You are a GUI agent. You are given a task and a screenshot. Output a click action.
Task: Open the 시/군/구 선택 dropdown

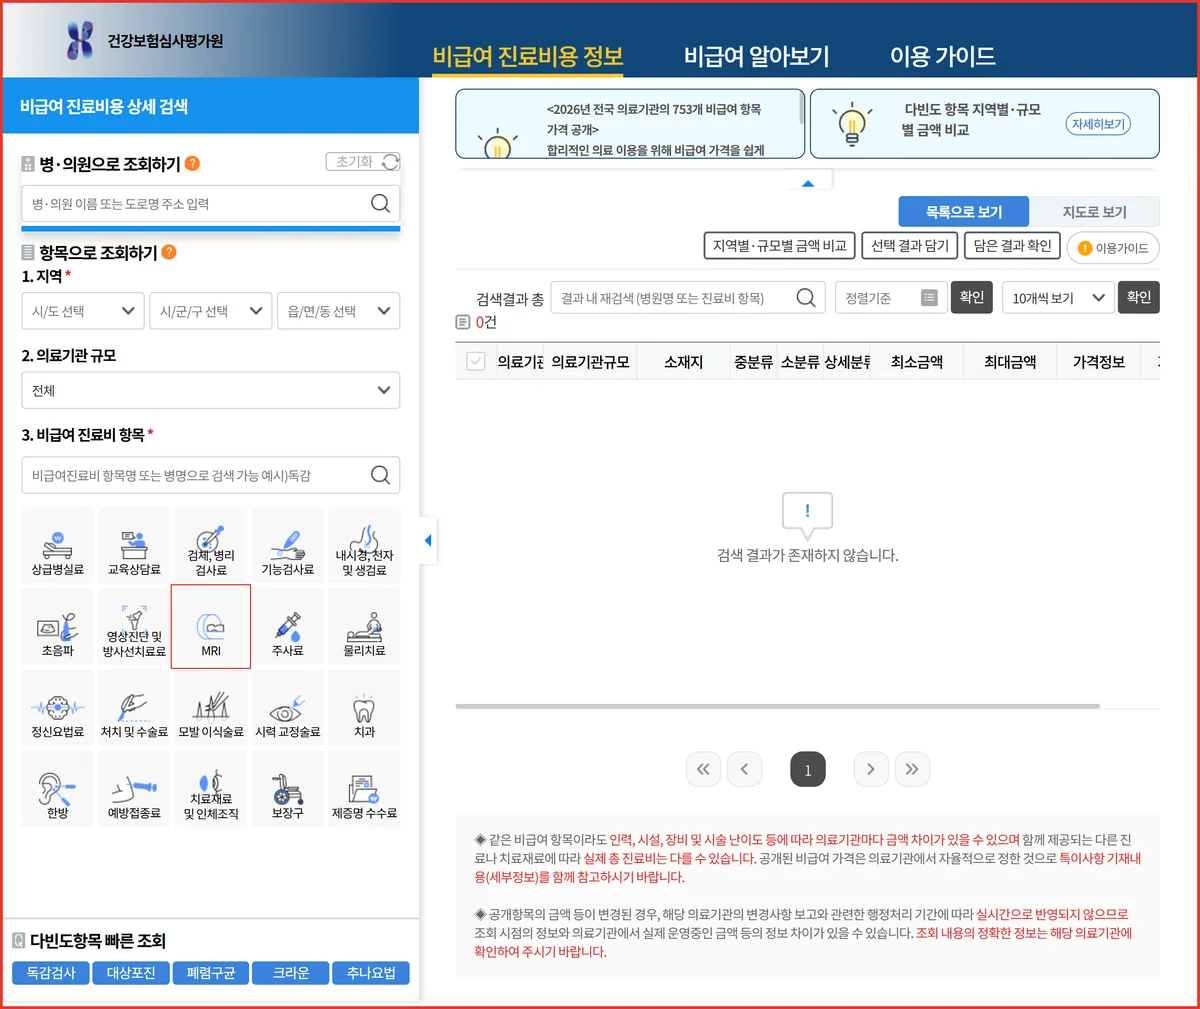coord(211,311)
